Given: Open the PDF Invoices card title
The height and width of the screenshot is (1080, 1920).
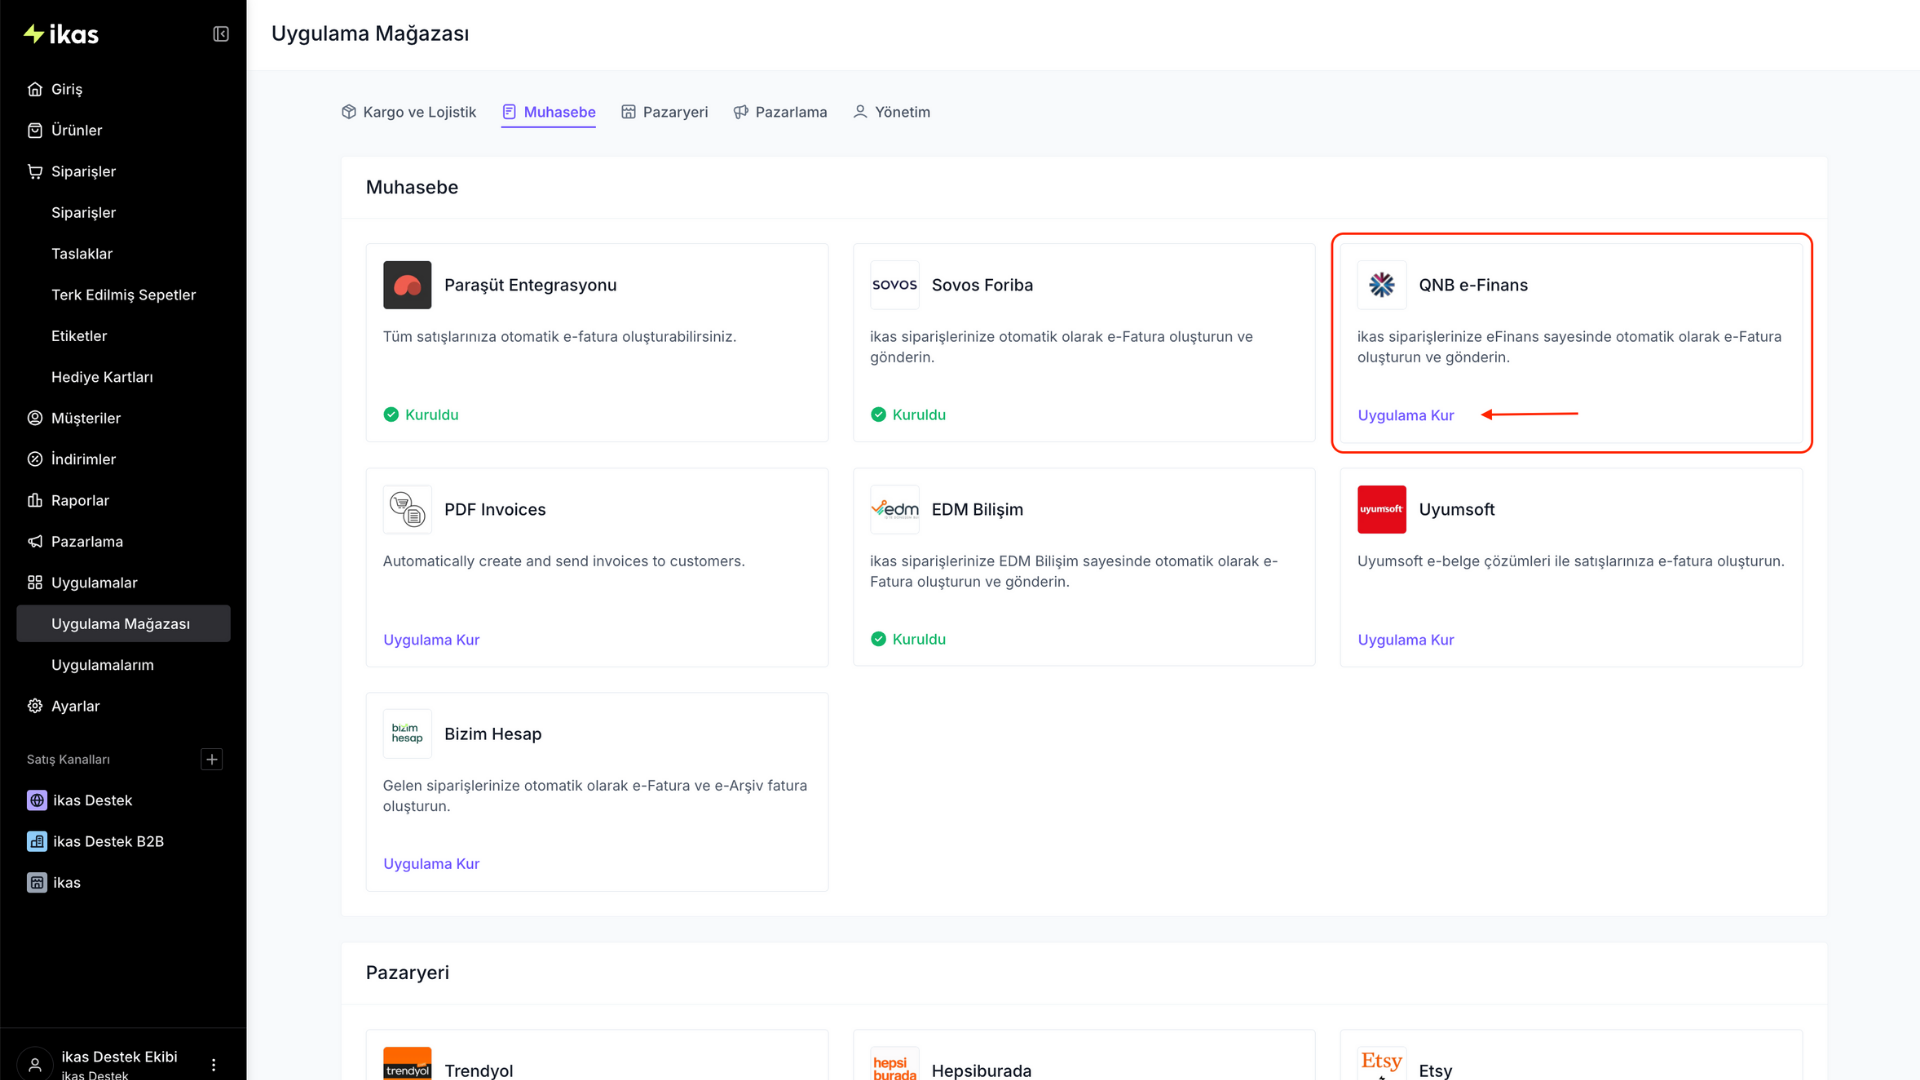Looking at the screenshot, I should [495, 509].
